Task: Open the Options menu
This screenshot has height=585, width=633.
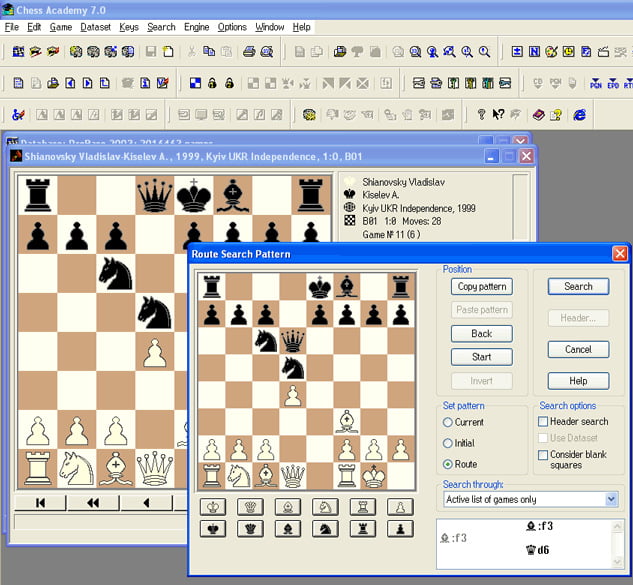Action: (232, 27)
